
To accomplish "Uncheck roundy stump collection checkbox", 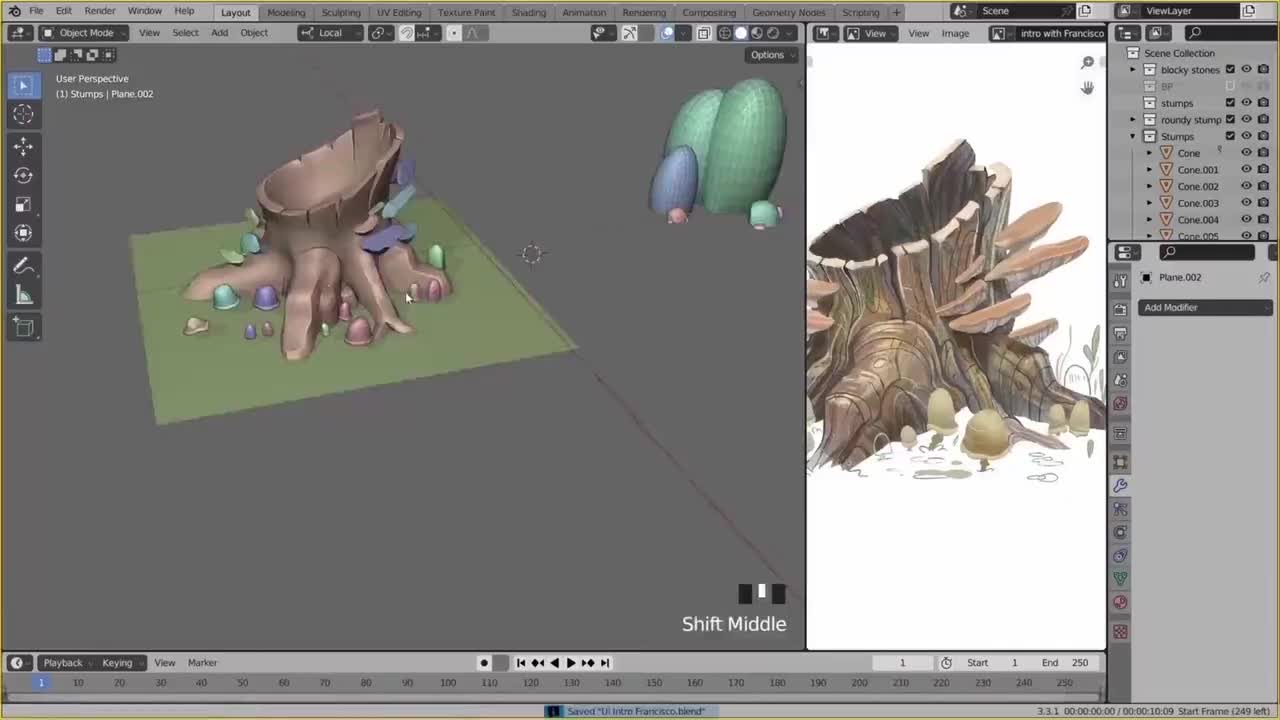I will [1230, 120].
